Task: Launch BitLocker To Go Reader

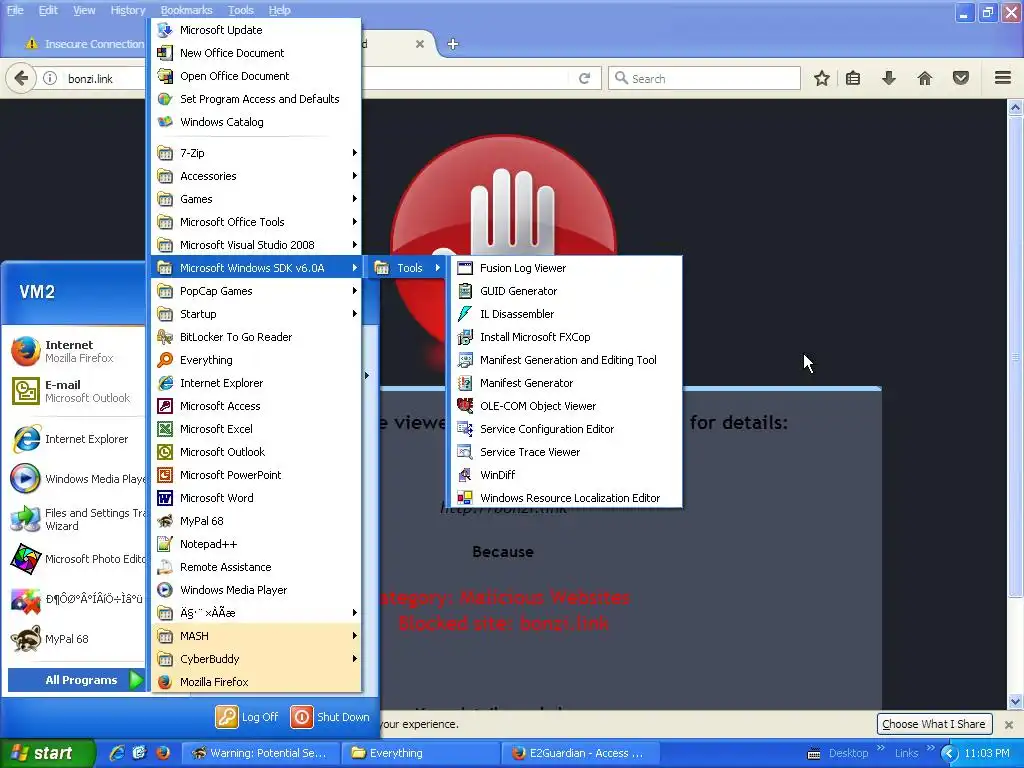Action: pyautogui.click(x=256, y=337)
